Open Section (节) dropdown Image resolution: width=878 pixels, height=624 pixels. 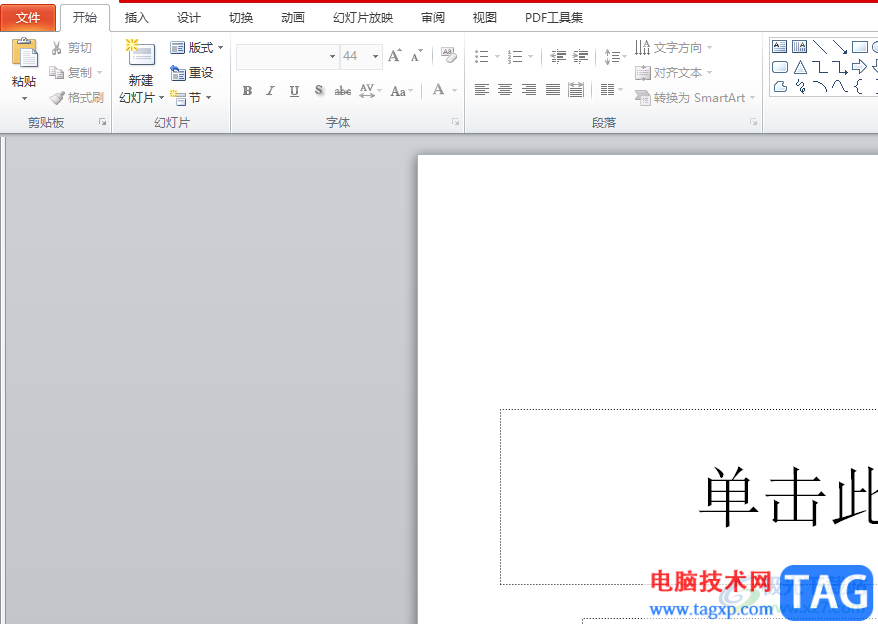191,98
